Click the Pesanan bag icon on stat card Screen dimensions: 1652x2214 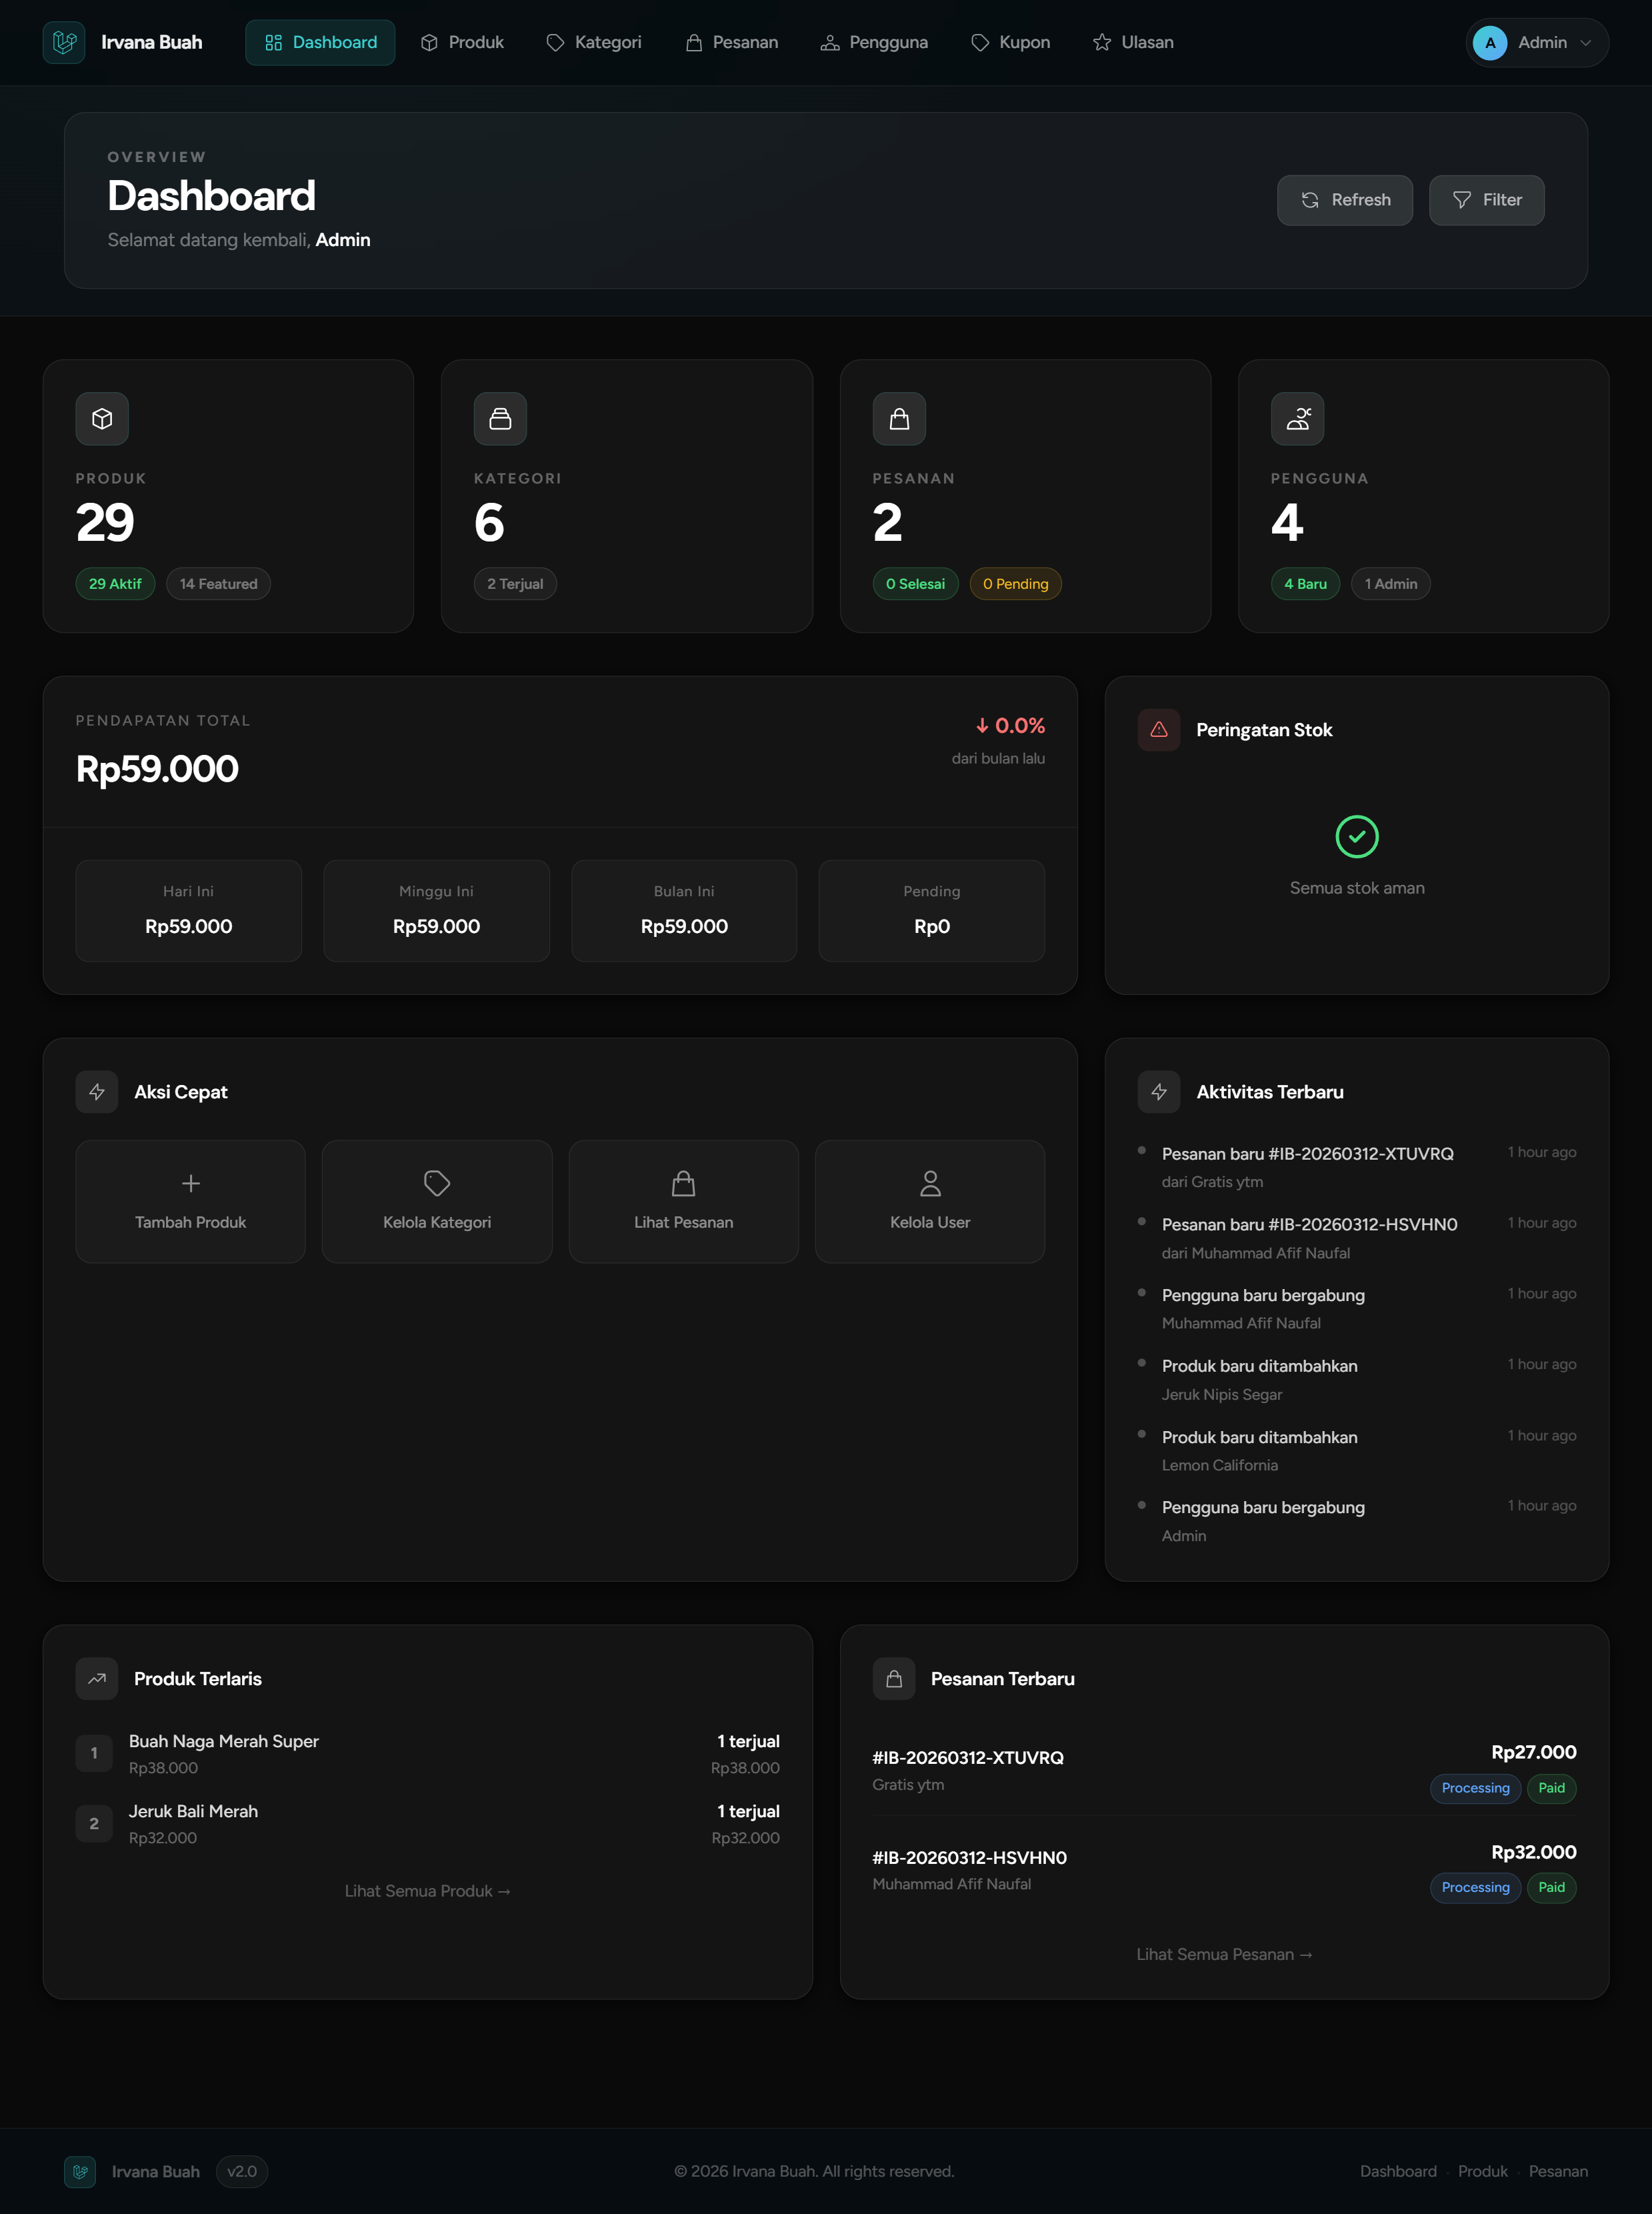pos(898,419)
